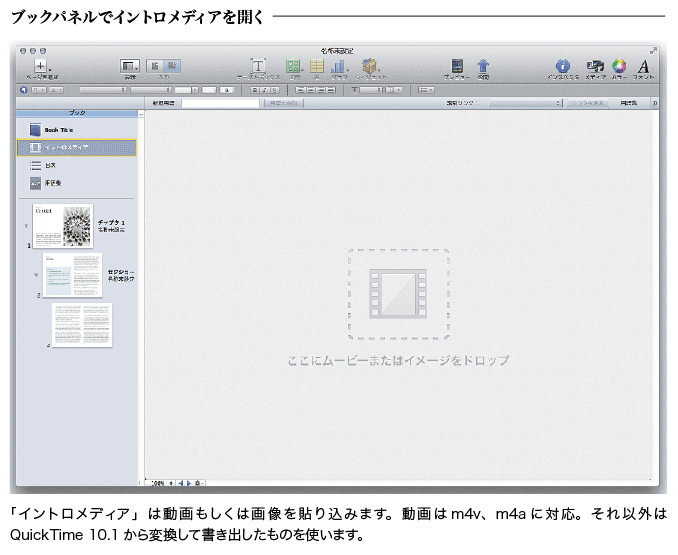The image size is (678, 555).
Task: Go to previous page with left arrow
Action: 181,483
